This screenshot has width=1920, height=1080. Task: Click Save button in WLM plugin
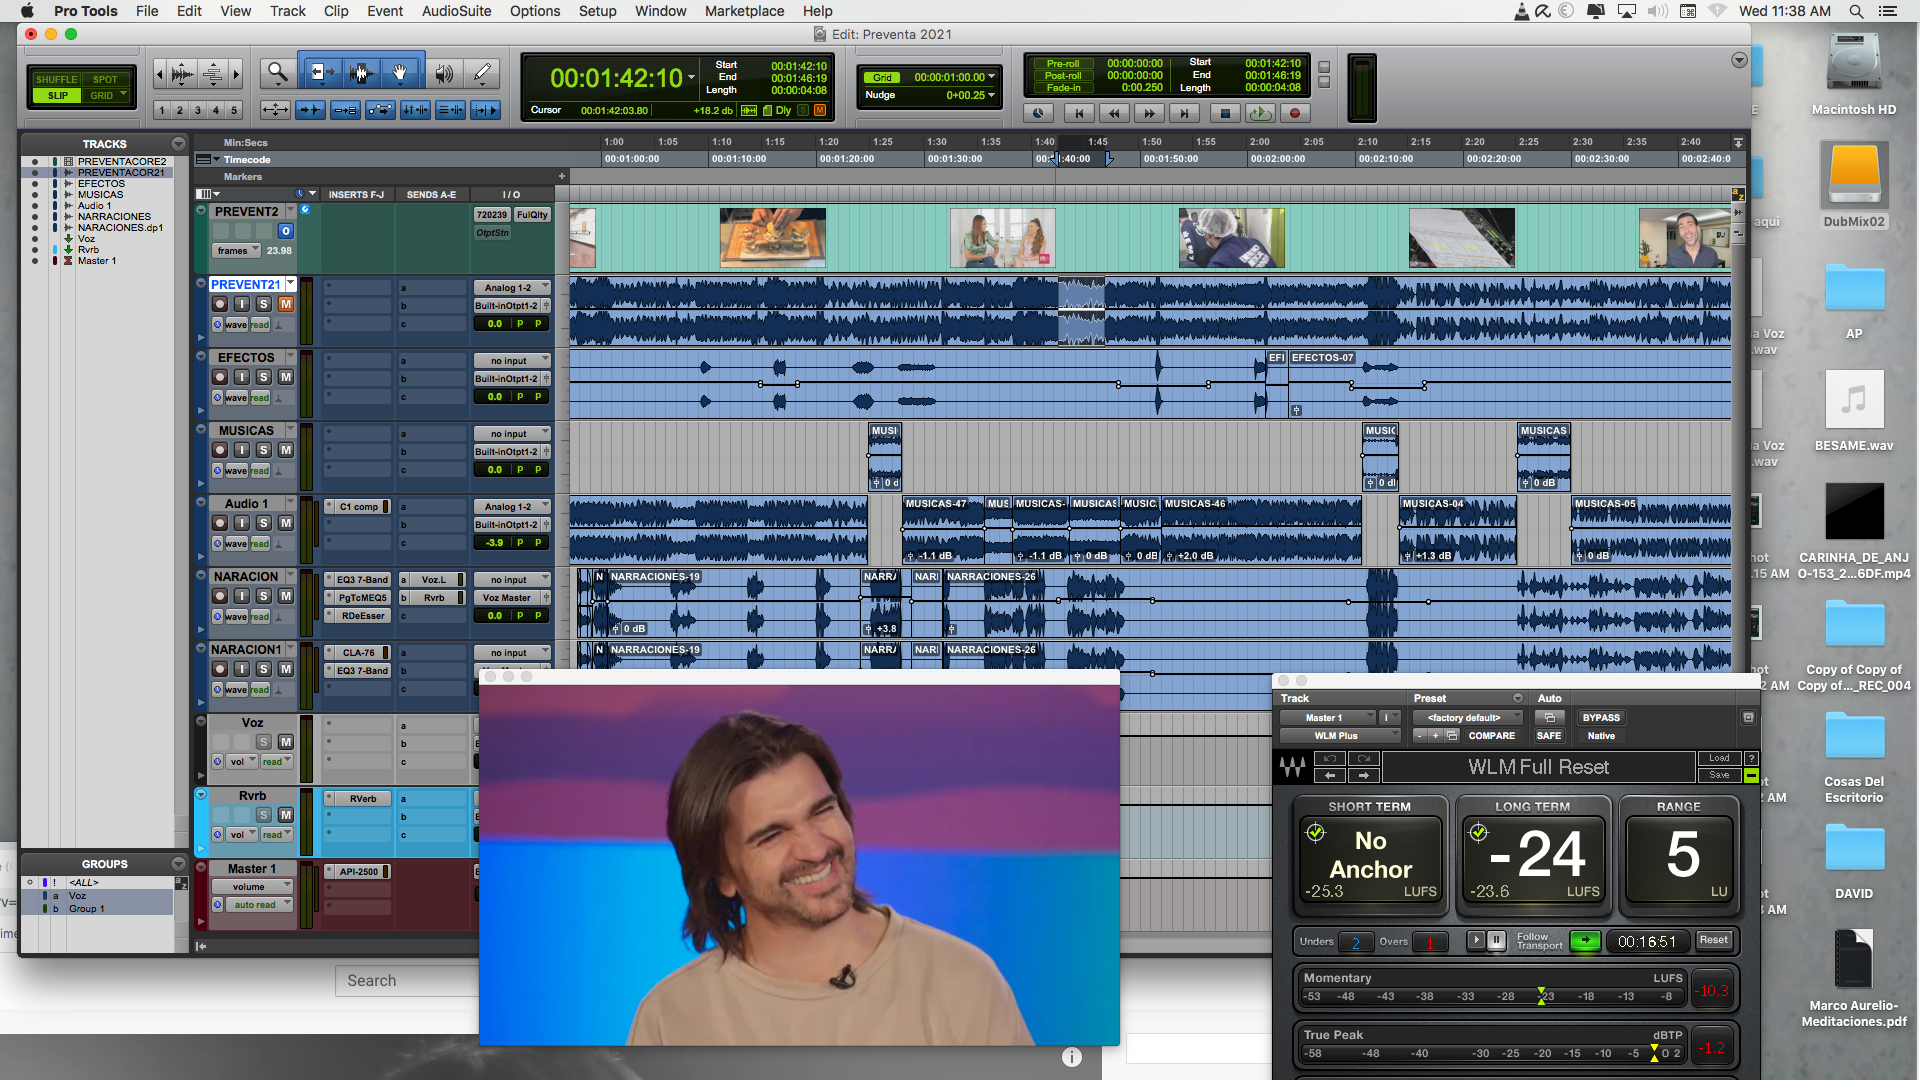coord(1719,775)
